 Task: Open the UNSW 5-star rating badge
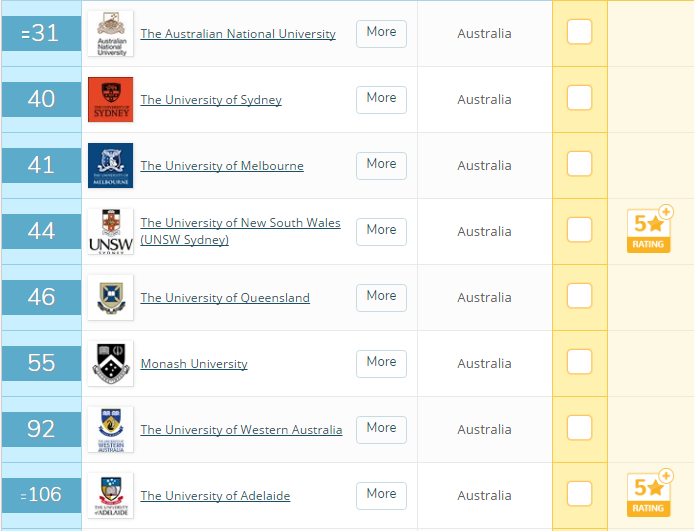click(x=649, y=230)
